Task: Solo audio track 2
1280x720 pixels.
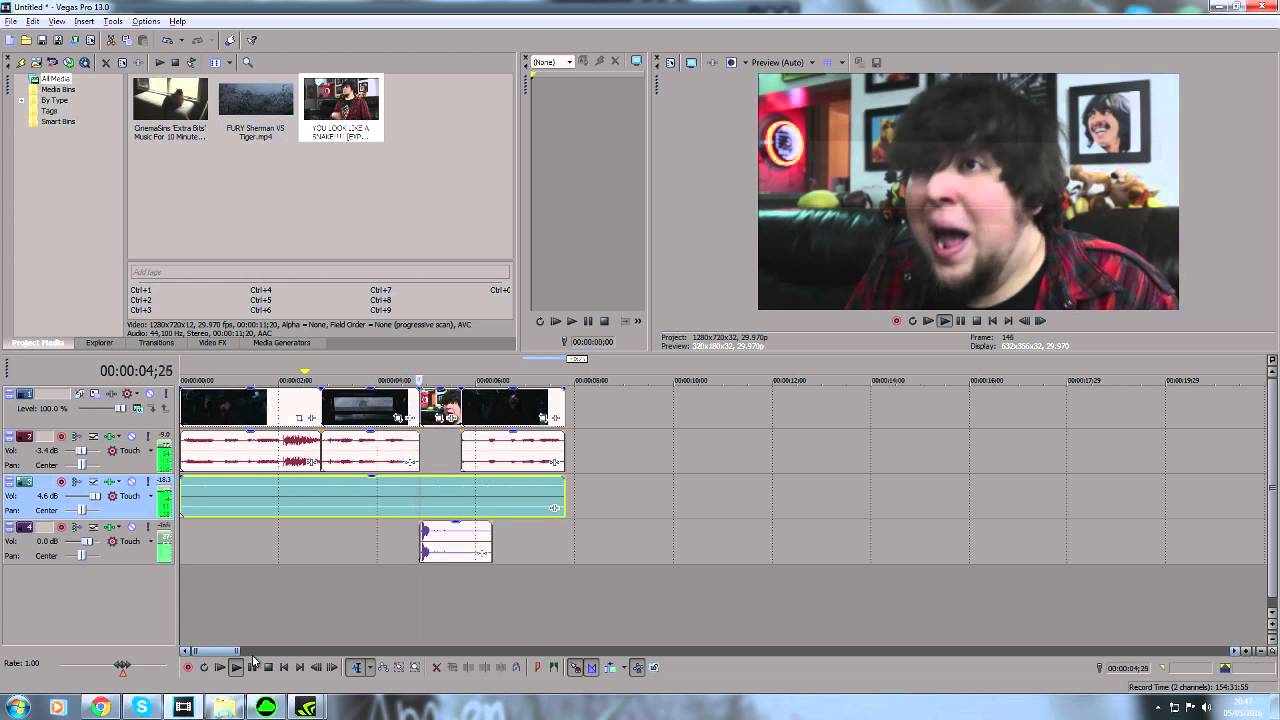Action: tap(148, 437)
